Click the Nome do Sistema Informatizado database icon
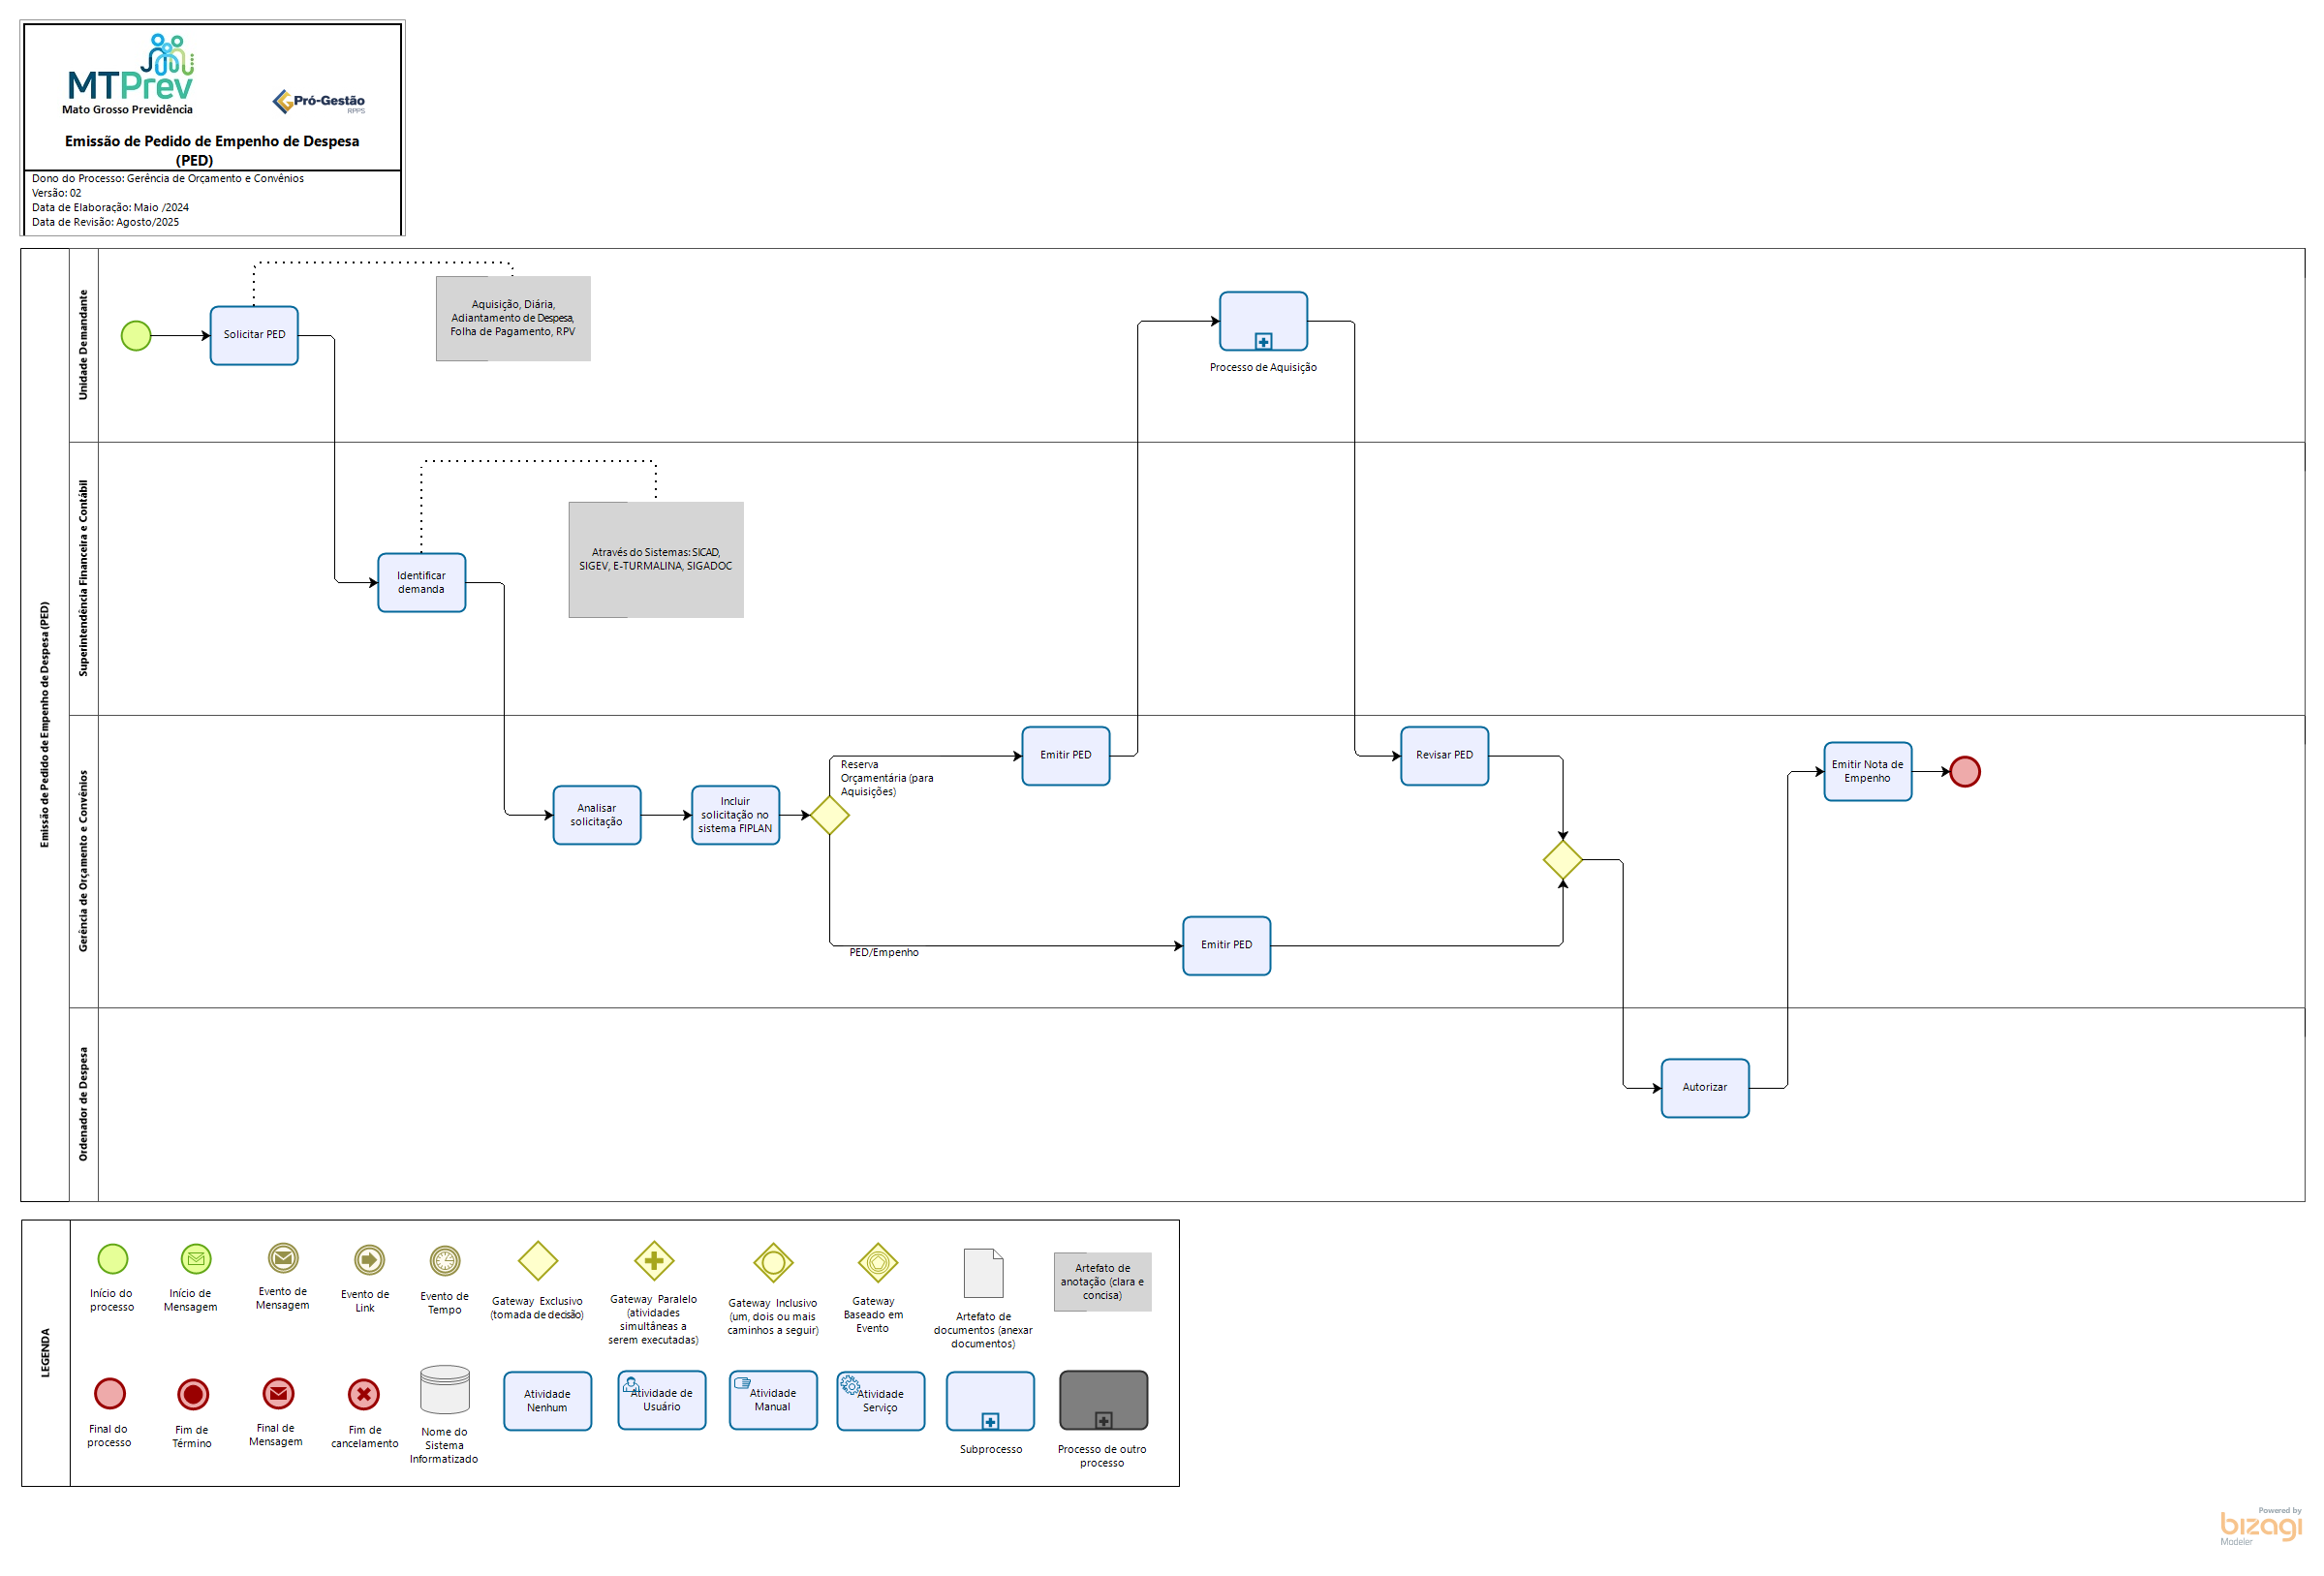 click(445, 1390)
